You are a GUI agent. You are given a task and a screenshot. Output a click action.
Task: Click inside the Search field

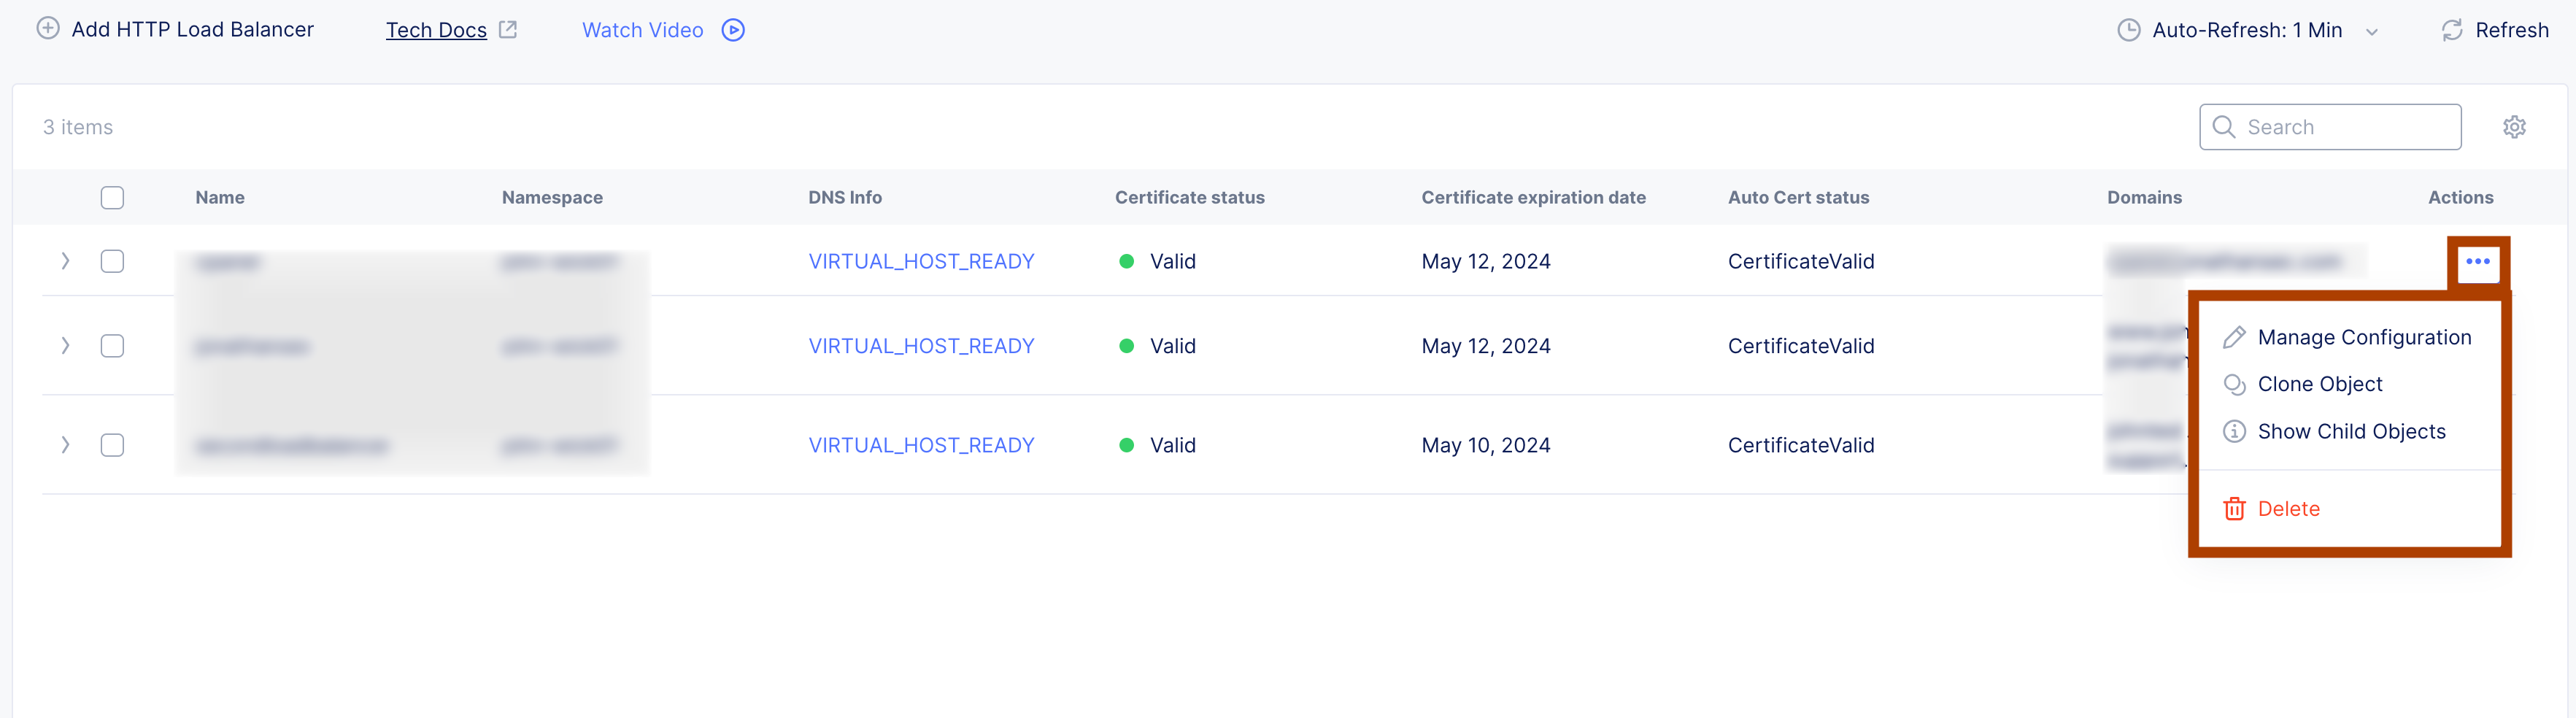coord(2330,127)
